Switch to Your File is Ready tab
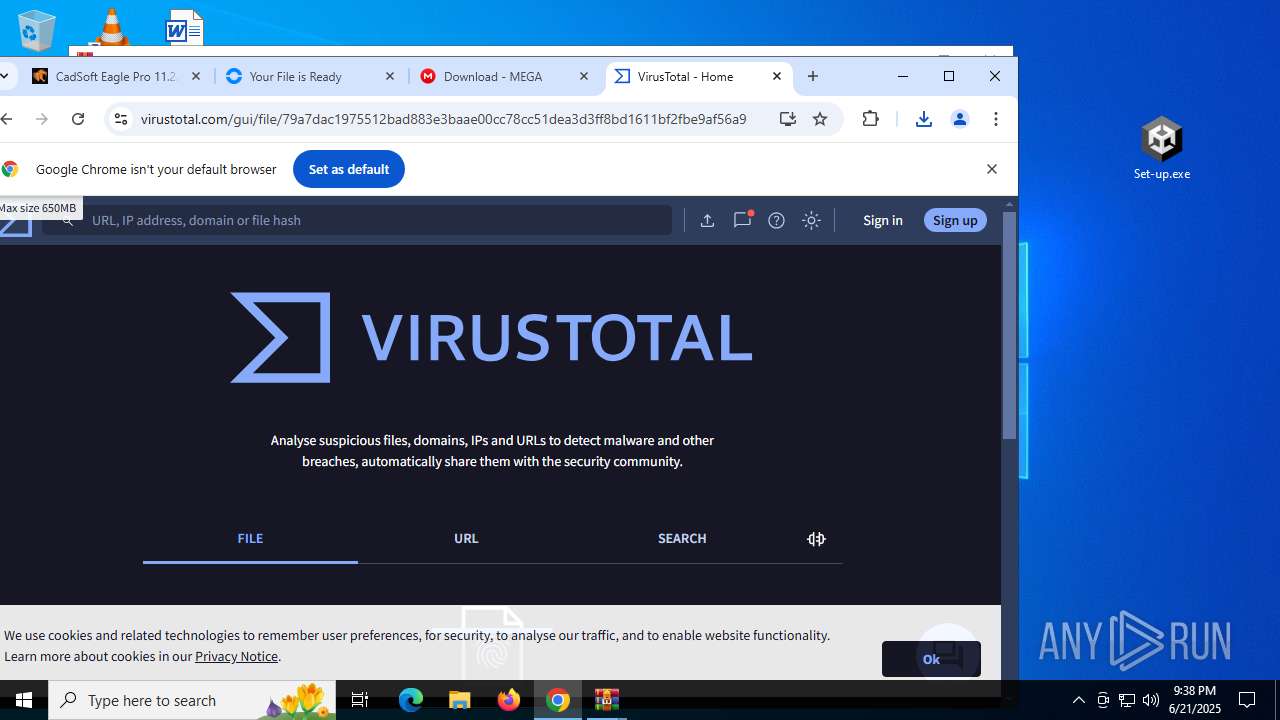The image size is (1280, 720). pos(311,77)
